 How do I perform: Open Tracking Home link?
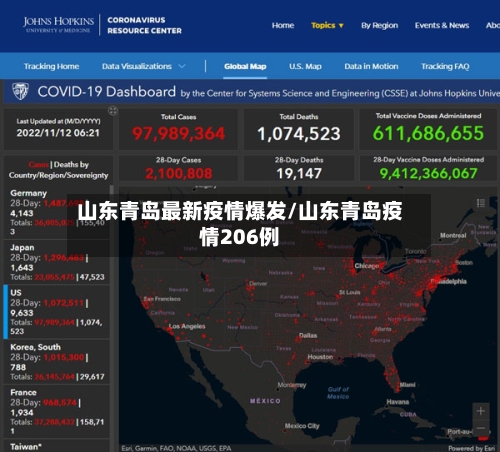coord(51,66)
